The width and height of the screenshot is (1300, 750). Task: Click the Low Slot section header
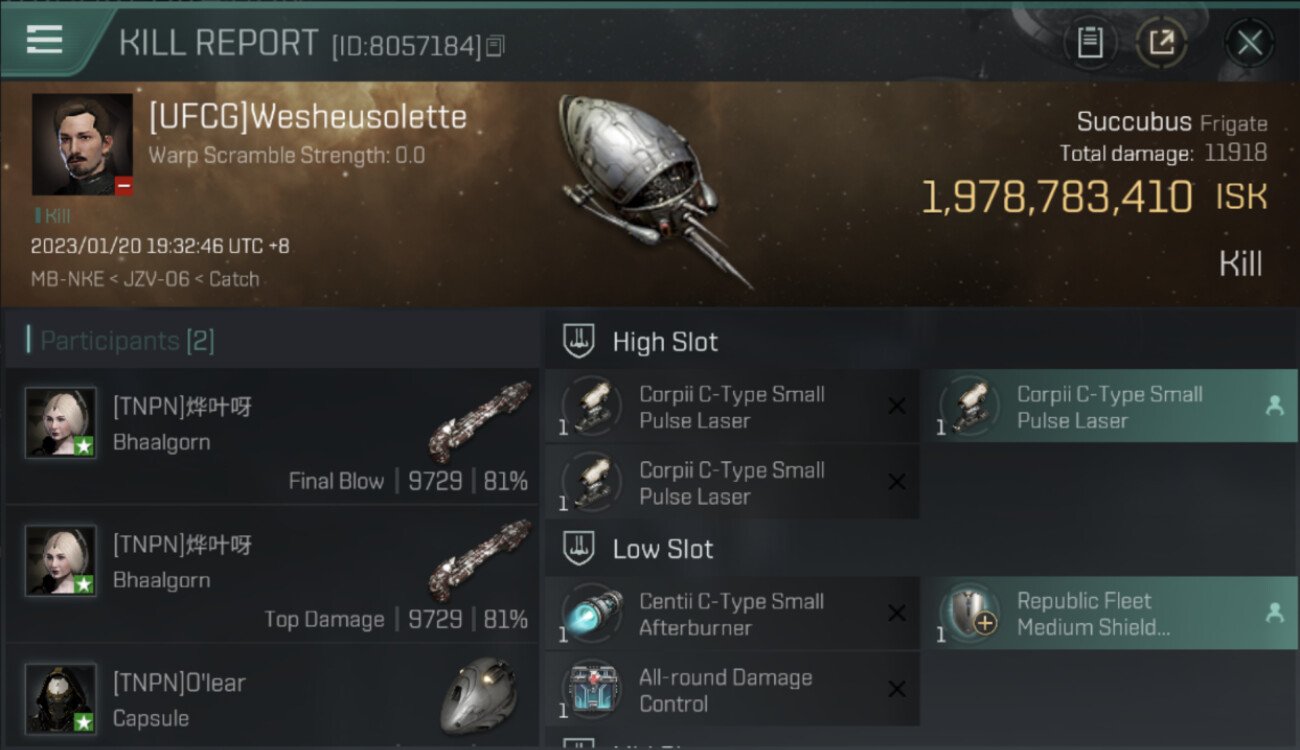pos(663,549)
